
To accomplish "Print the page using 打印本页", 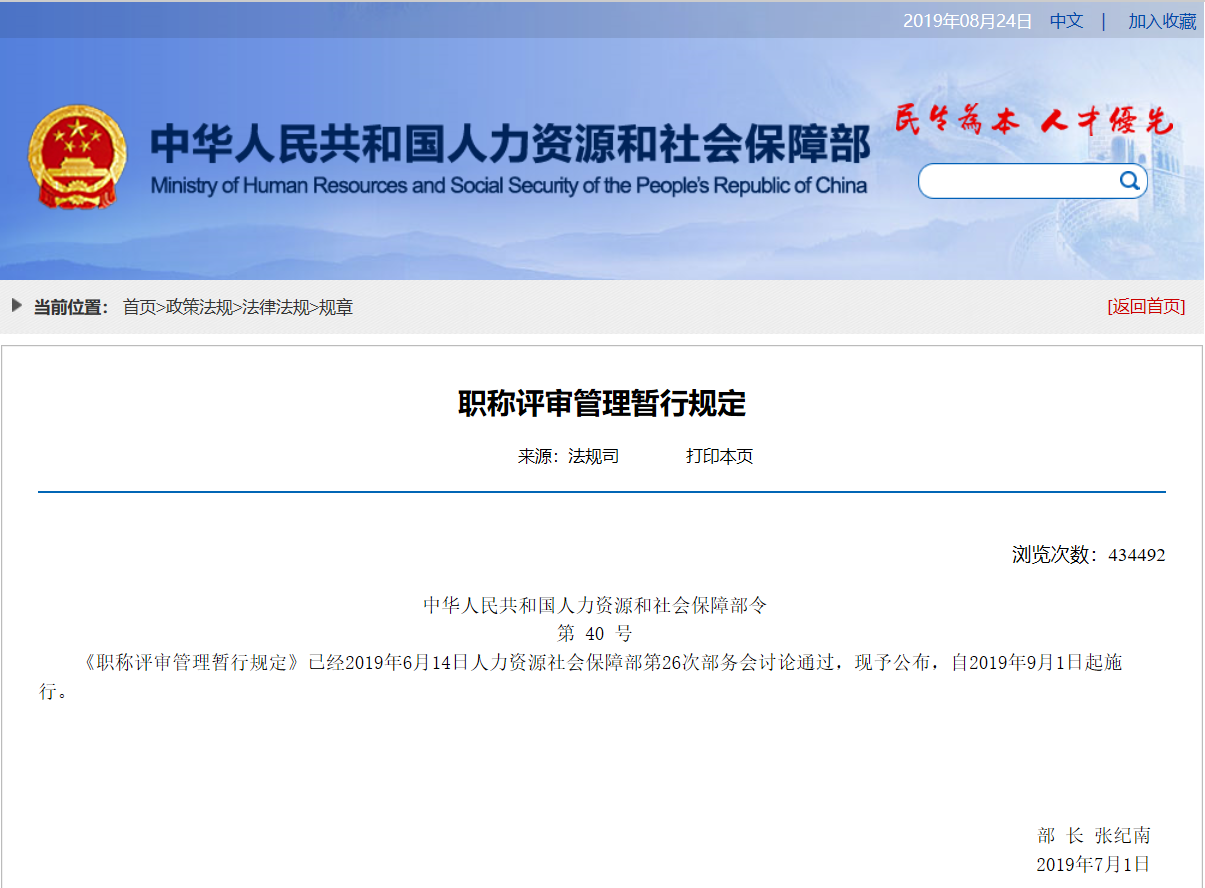I will pos(719,456).
